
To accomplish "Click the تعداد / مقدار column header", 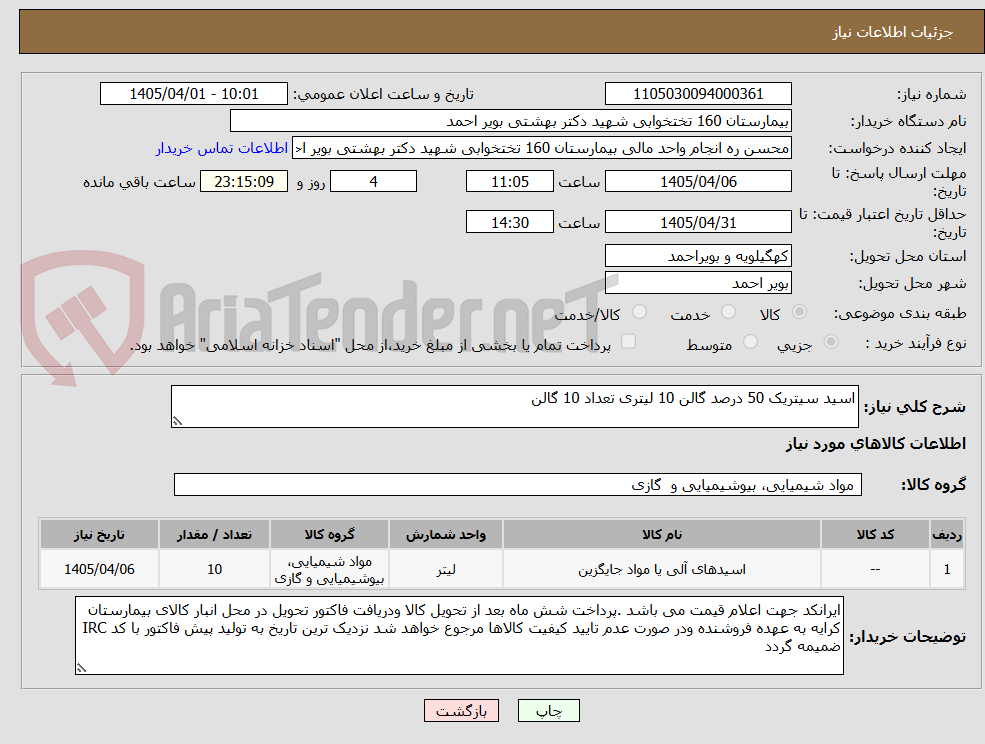I will coord(214,534).
